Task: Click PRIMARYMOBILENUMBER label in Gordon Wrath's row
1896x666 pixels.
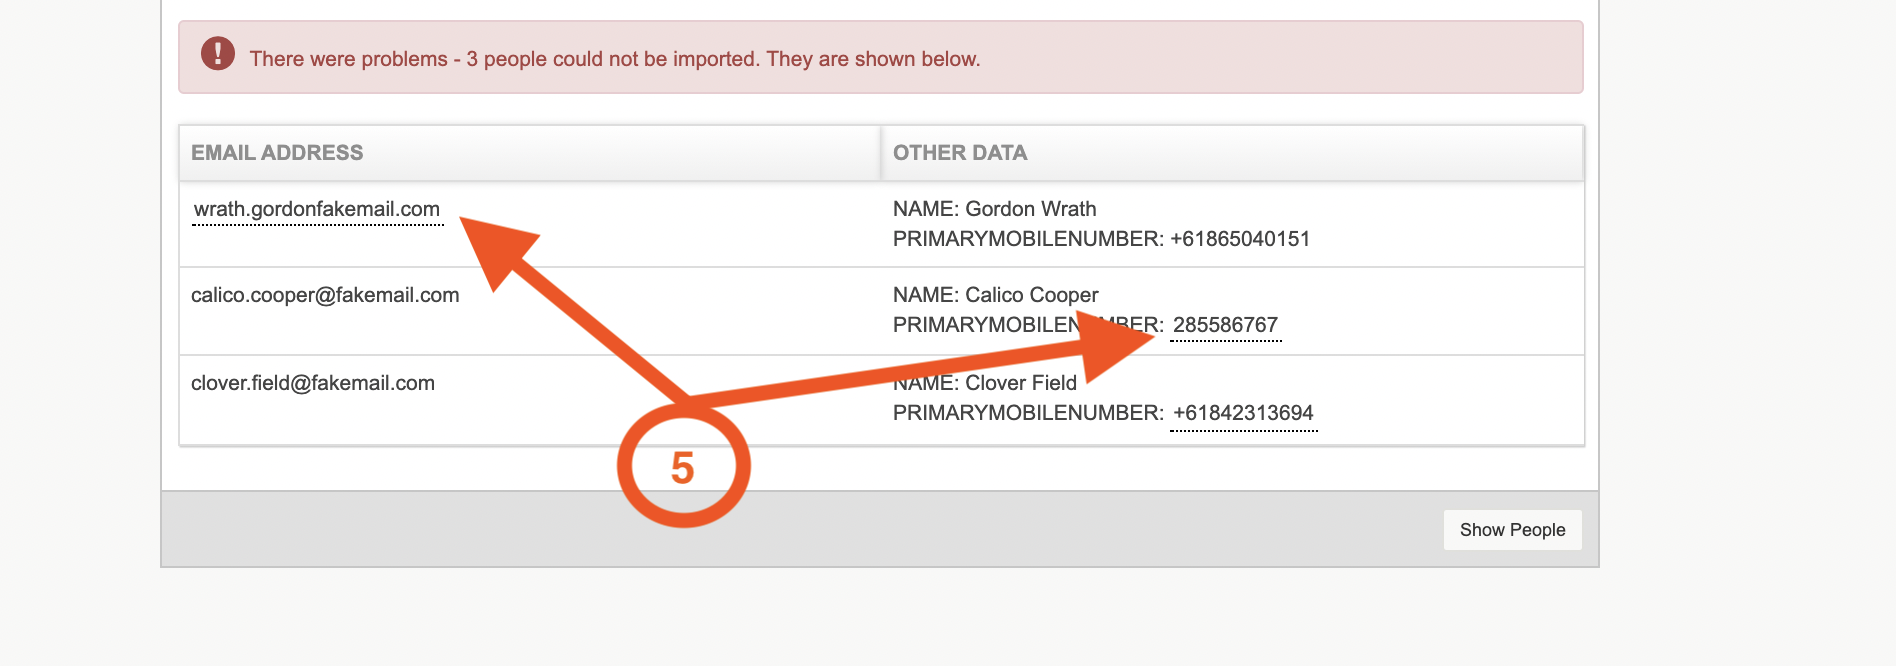Action: pyautogui.click(x=1027, y=239)
